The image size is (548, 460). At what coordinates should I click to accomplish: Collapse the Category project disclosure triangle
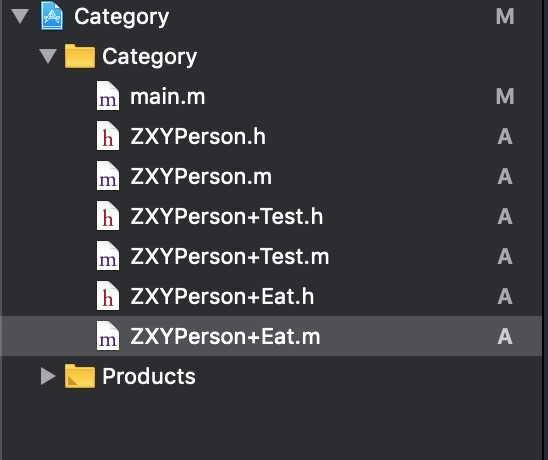pos(20,16)
